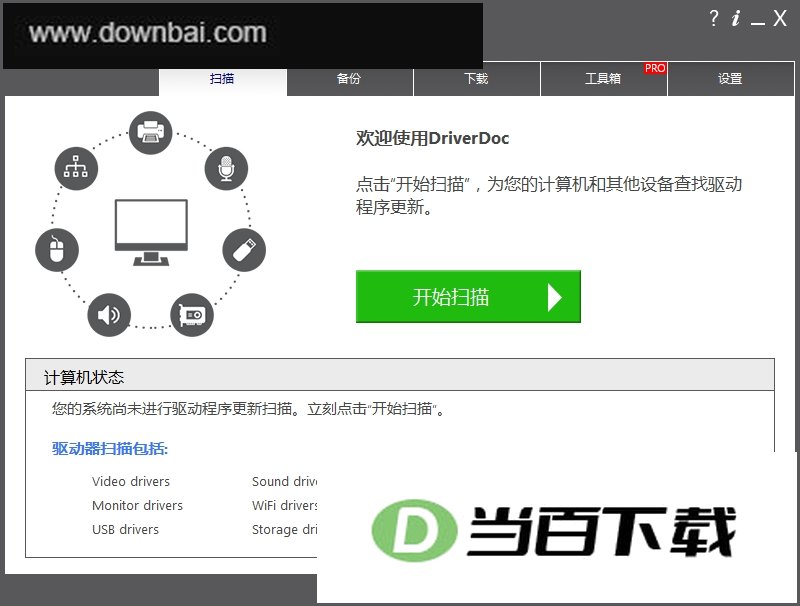Start scan with green 开始扫描 button
Screen dimensions: 800x606
tap(468, 296)
